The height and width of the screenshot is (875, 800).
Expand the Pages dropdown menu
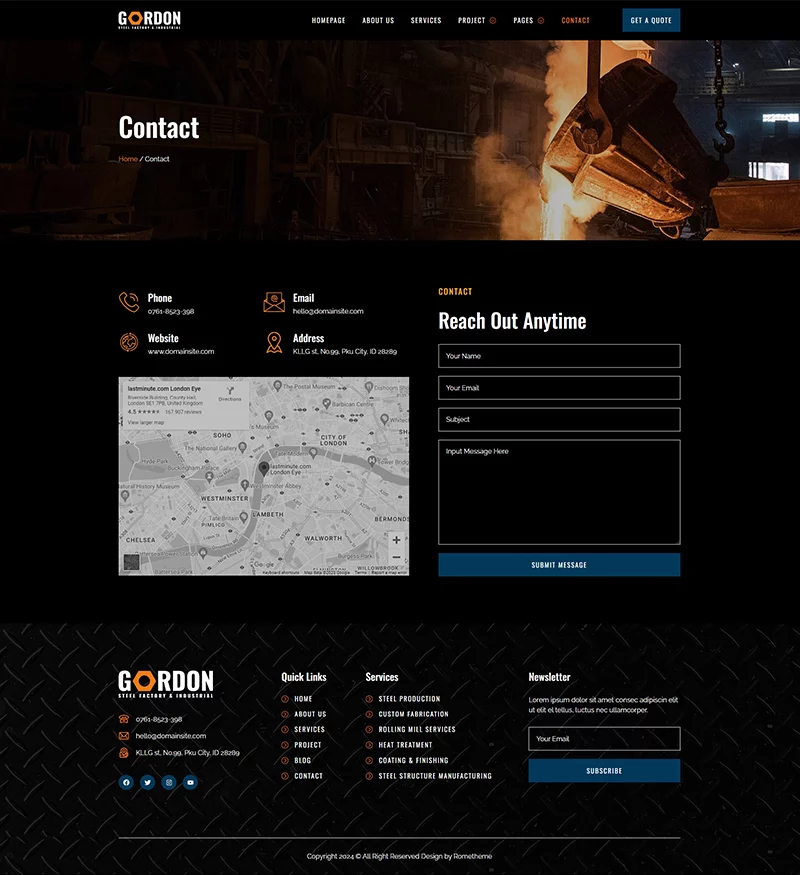click(528, 20)
